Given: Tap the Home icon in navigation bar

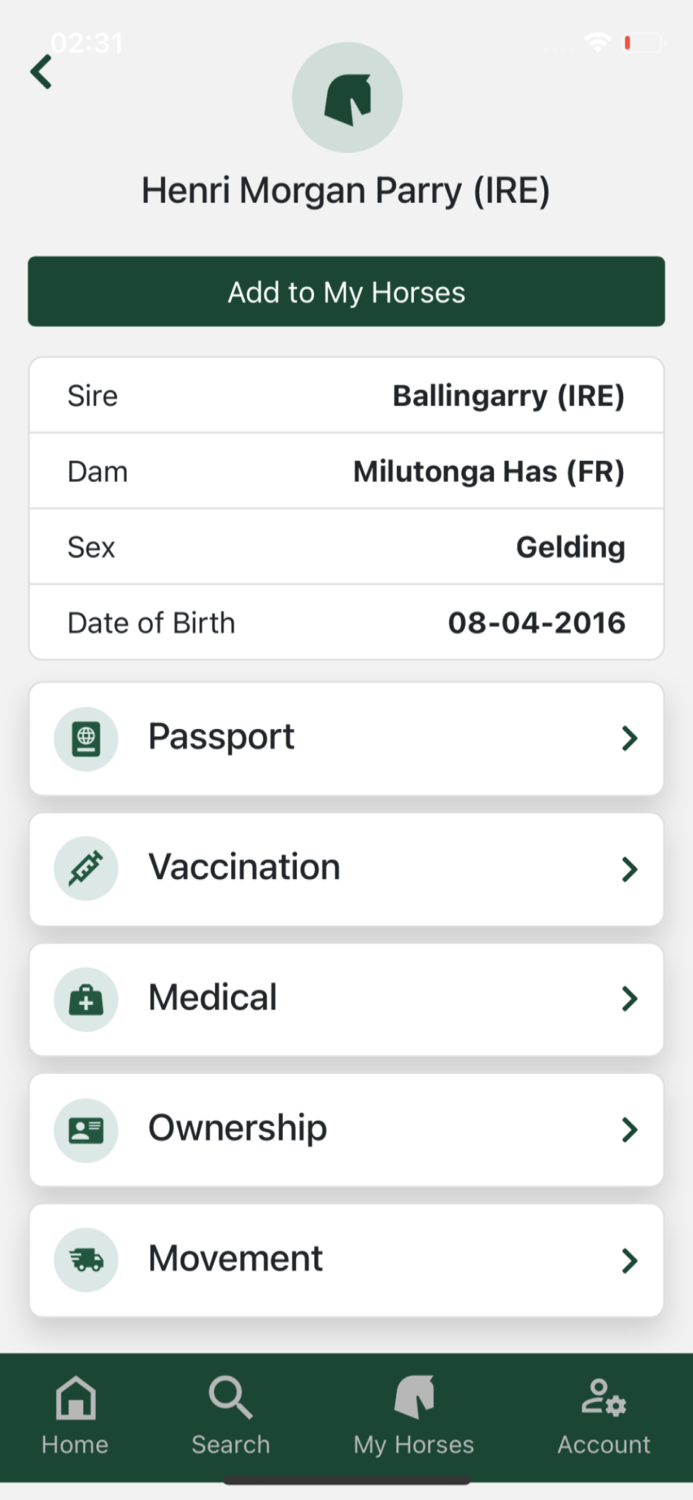Looking at the screenshot, I should click(x=74, y=1395).
